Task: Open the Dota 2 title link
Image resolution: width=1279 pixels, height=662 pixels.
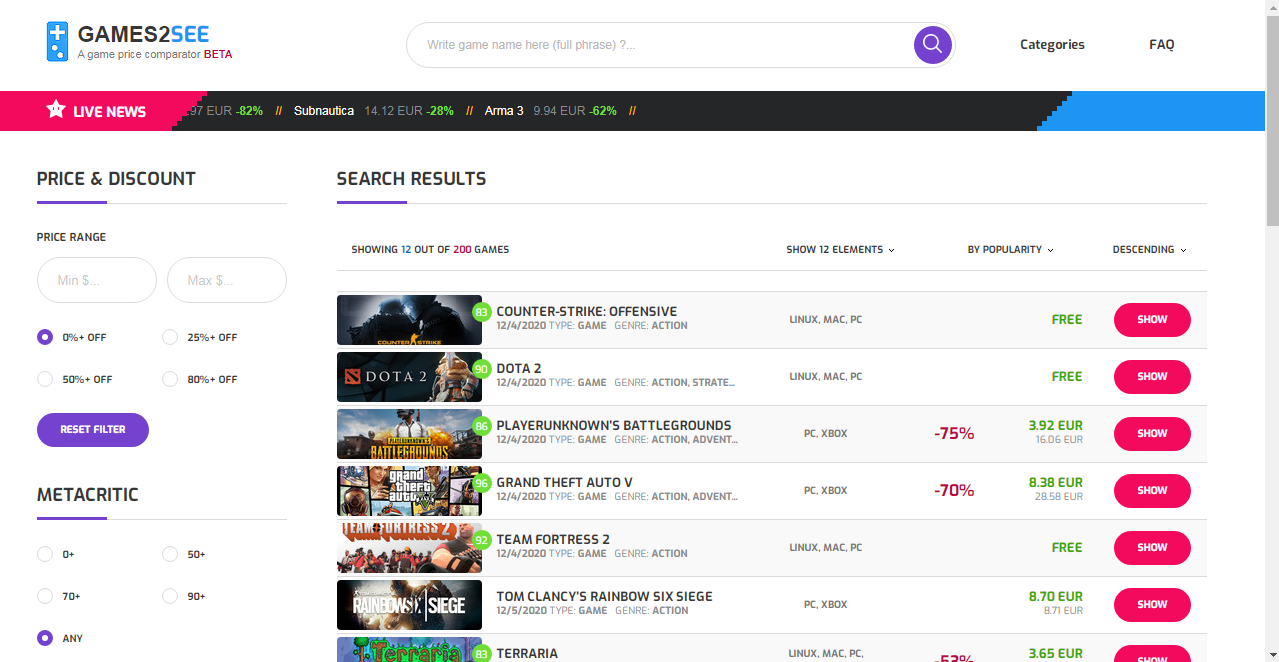Action: click(x=519, y=368)
